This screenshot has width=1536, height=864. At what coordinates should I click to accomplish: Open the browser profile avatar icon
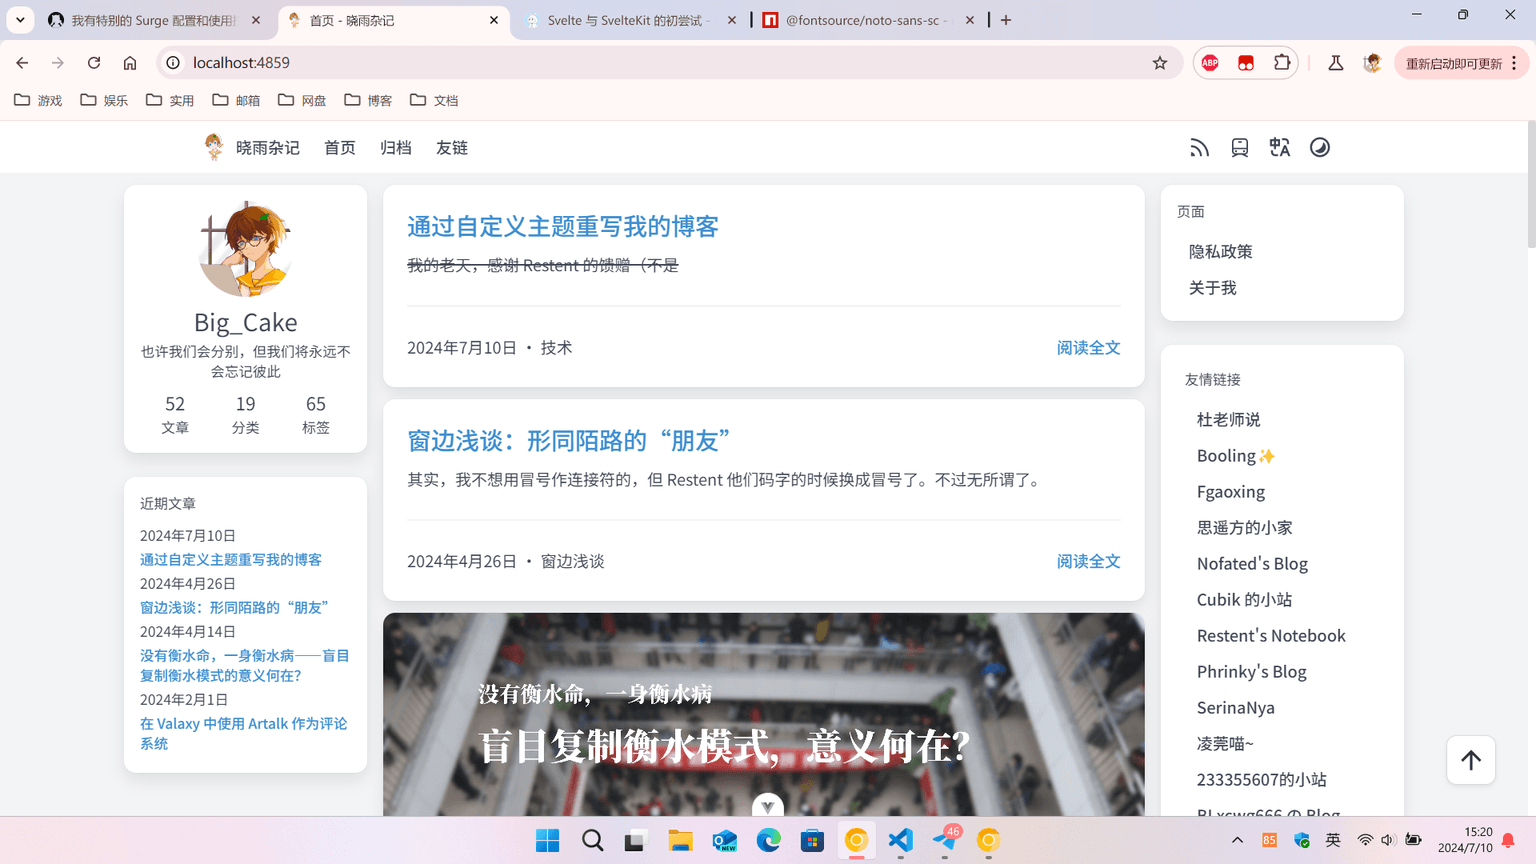[x=1371, y=62]
